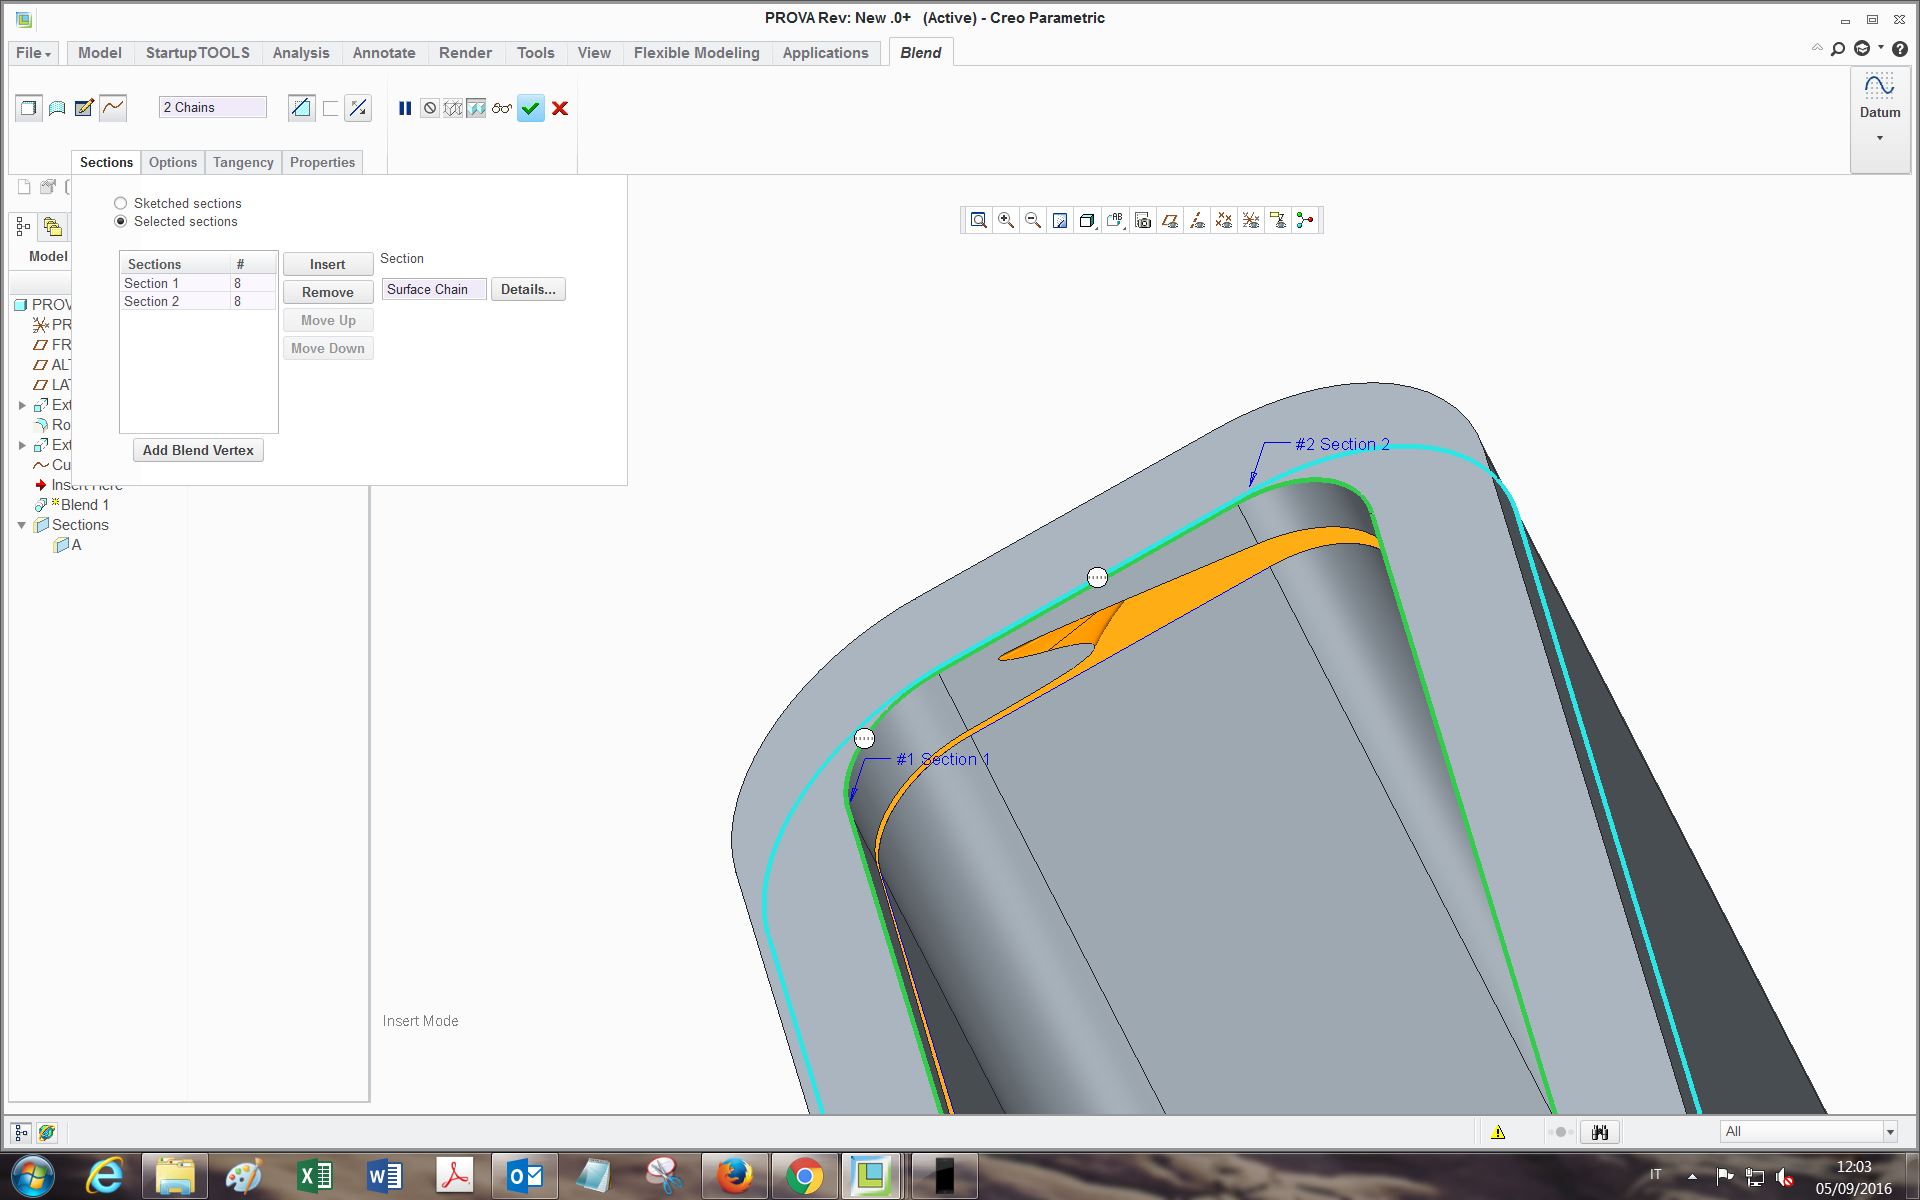This screenshot has width=1920, height=1200.
Task: Open the display style box dropdown
Action: coord(1088,220)
